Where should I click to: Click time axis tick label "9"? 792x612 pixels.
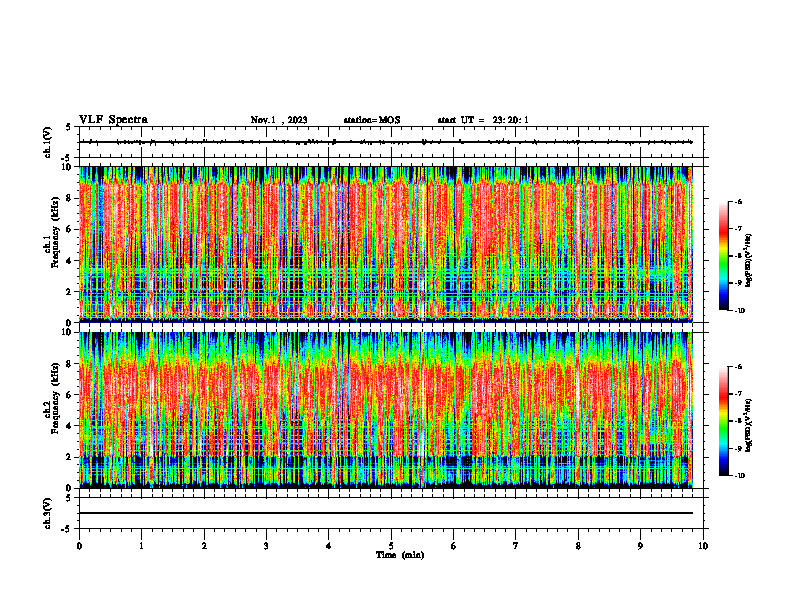[640, 546]
